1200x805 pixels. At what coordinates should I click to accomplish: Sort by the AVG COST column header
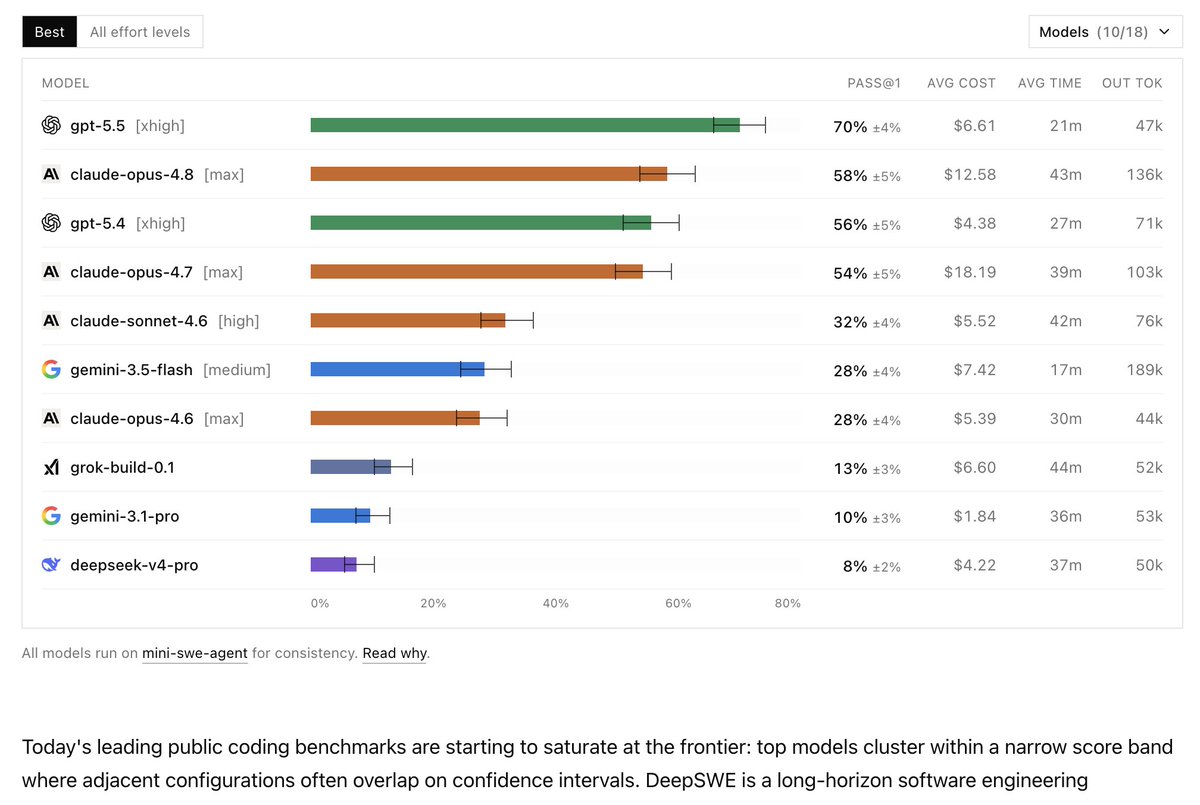pyautogui.click(x=961, y=83)
